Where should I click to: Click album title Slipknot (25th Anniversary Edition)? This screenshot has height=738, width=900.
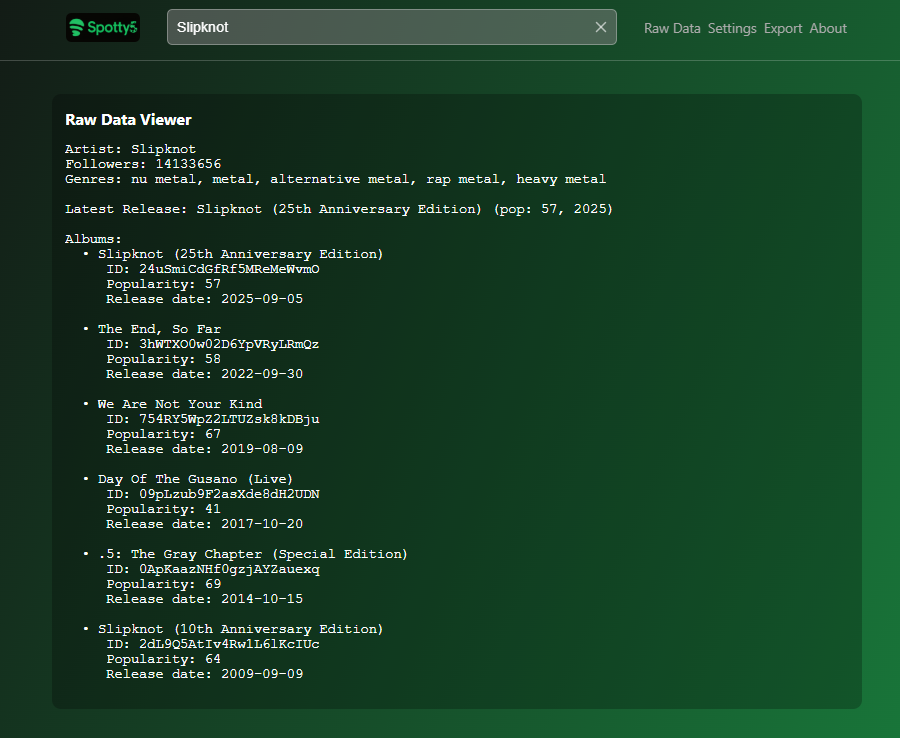coord(240,254)
